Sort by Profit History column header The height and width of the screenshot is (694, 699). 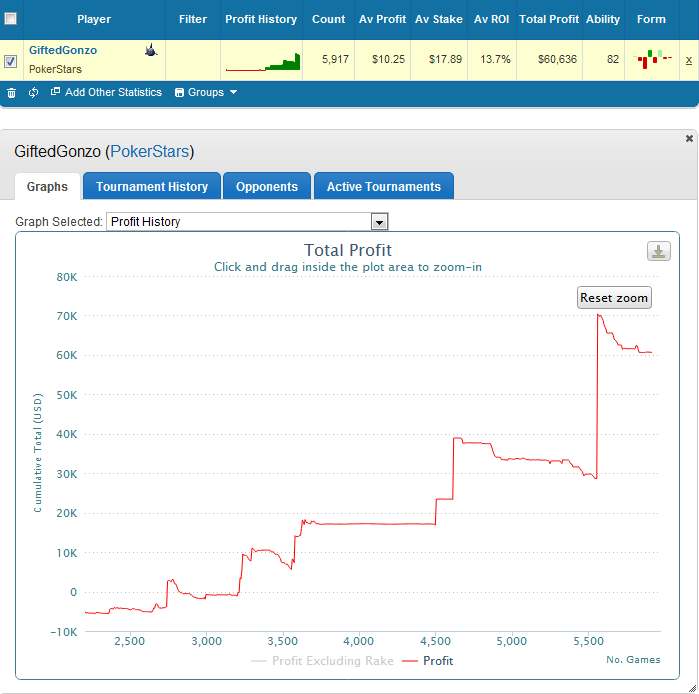[261, 19]
